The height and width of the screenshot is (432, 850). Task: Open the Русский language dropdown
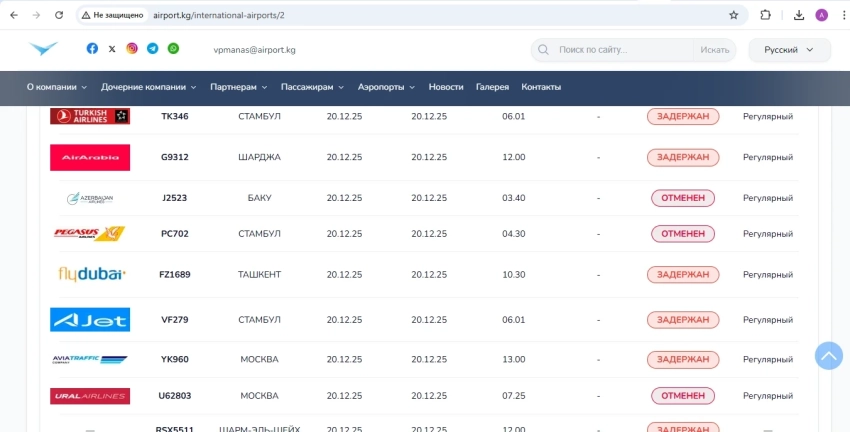pyautogui.click(x=789, y=50)
